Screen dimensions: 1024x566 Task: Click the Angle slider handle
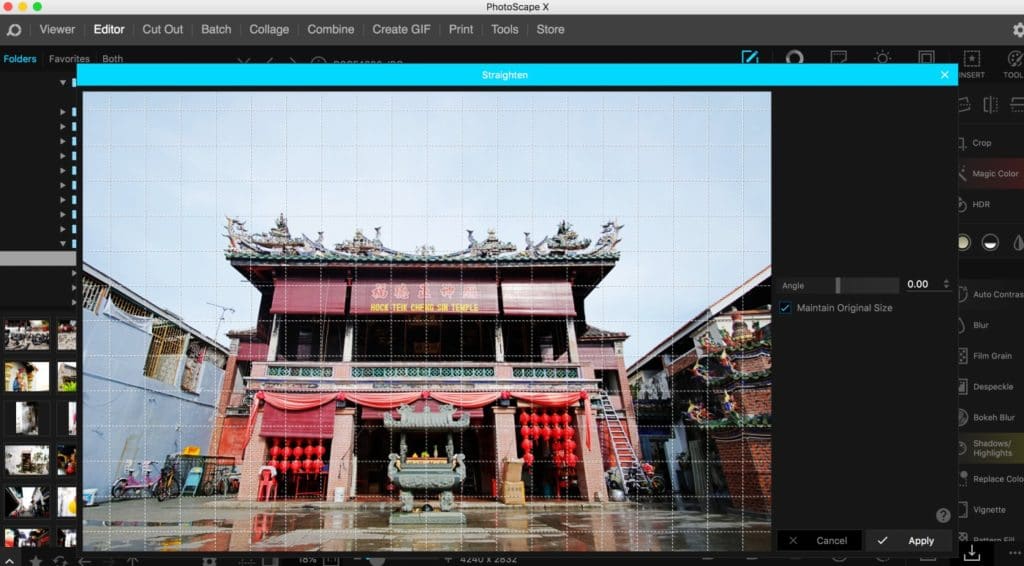(838, 285)
